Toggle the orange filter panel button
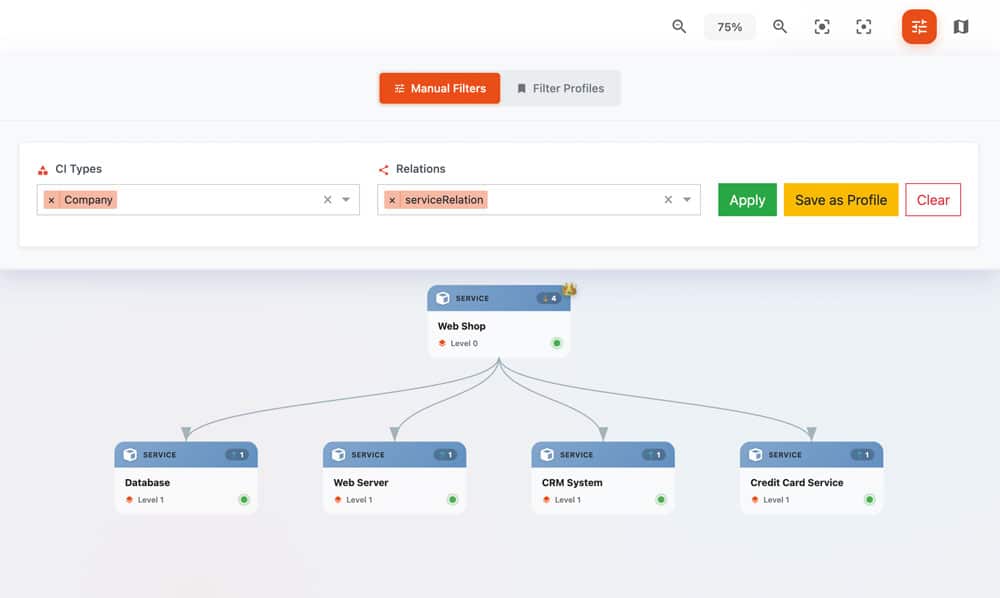Image resolution: width=1000 pixels, height=598 pixels. point(919,27)
